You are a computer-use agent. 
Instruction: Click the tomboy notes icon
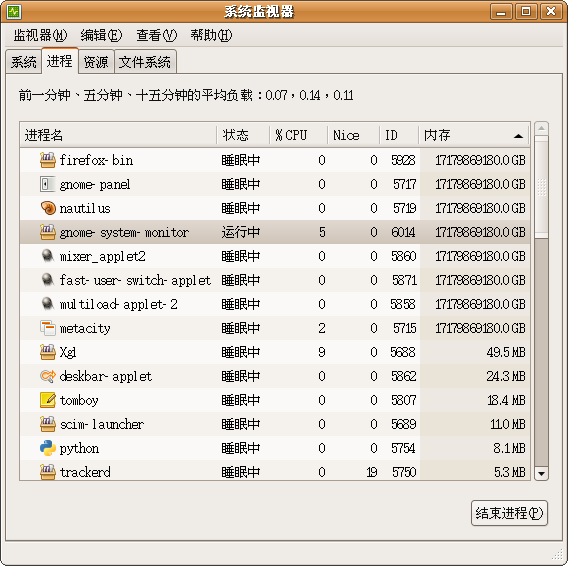pos(47,400)
